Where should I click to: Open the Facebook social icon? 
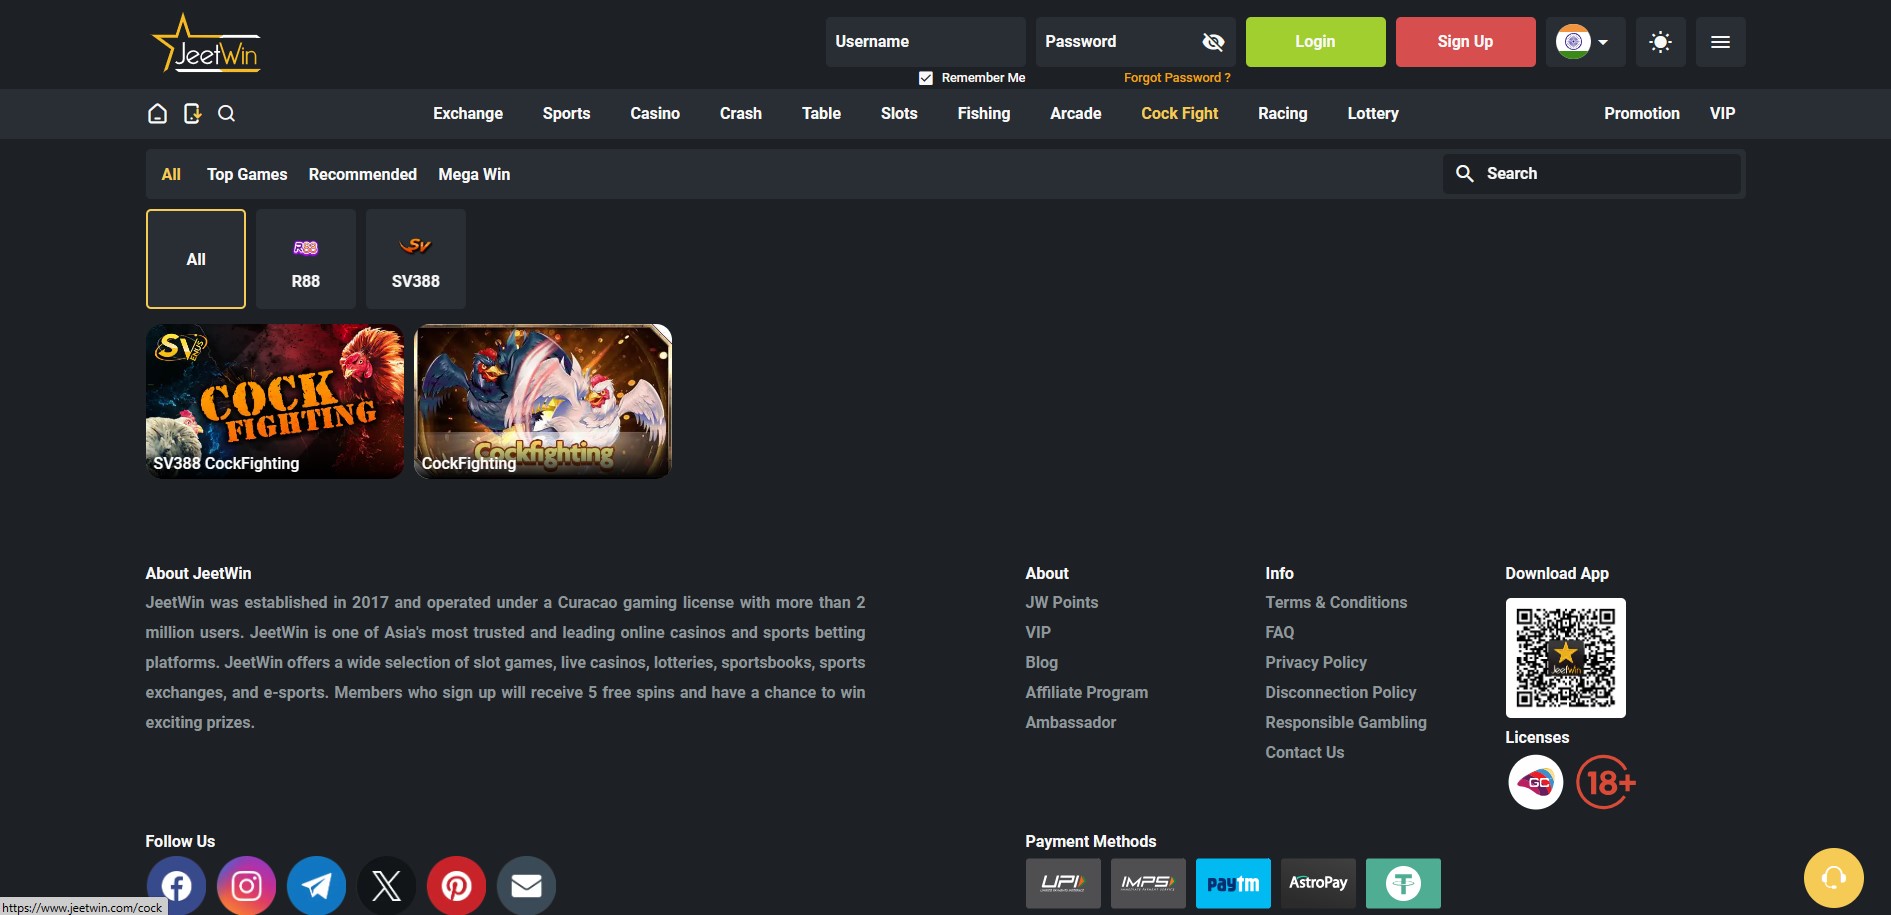coord(176,885)
